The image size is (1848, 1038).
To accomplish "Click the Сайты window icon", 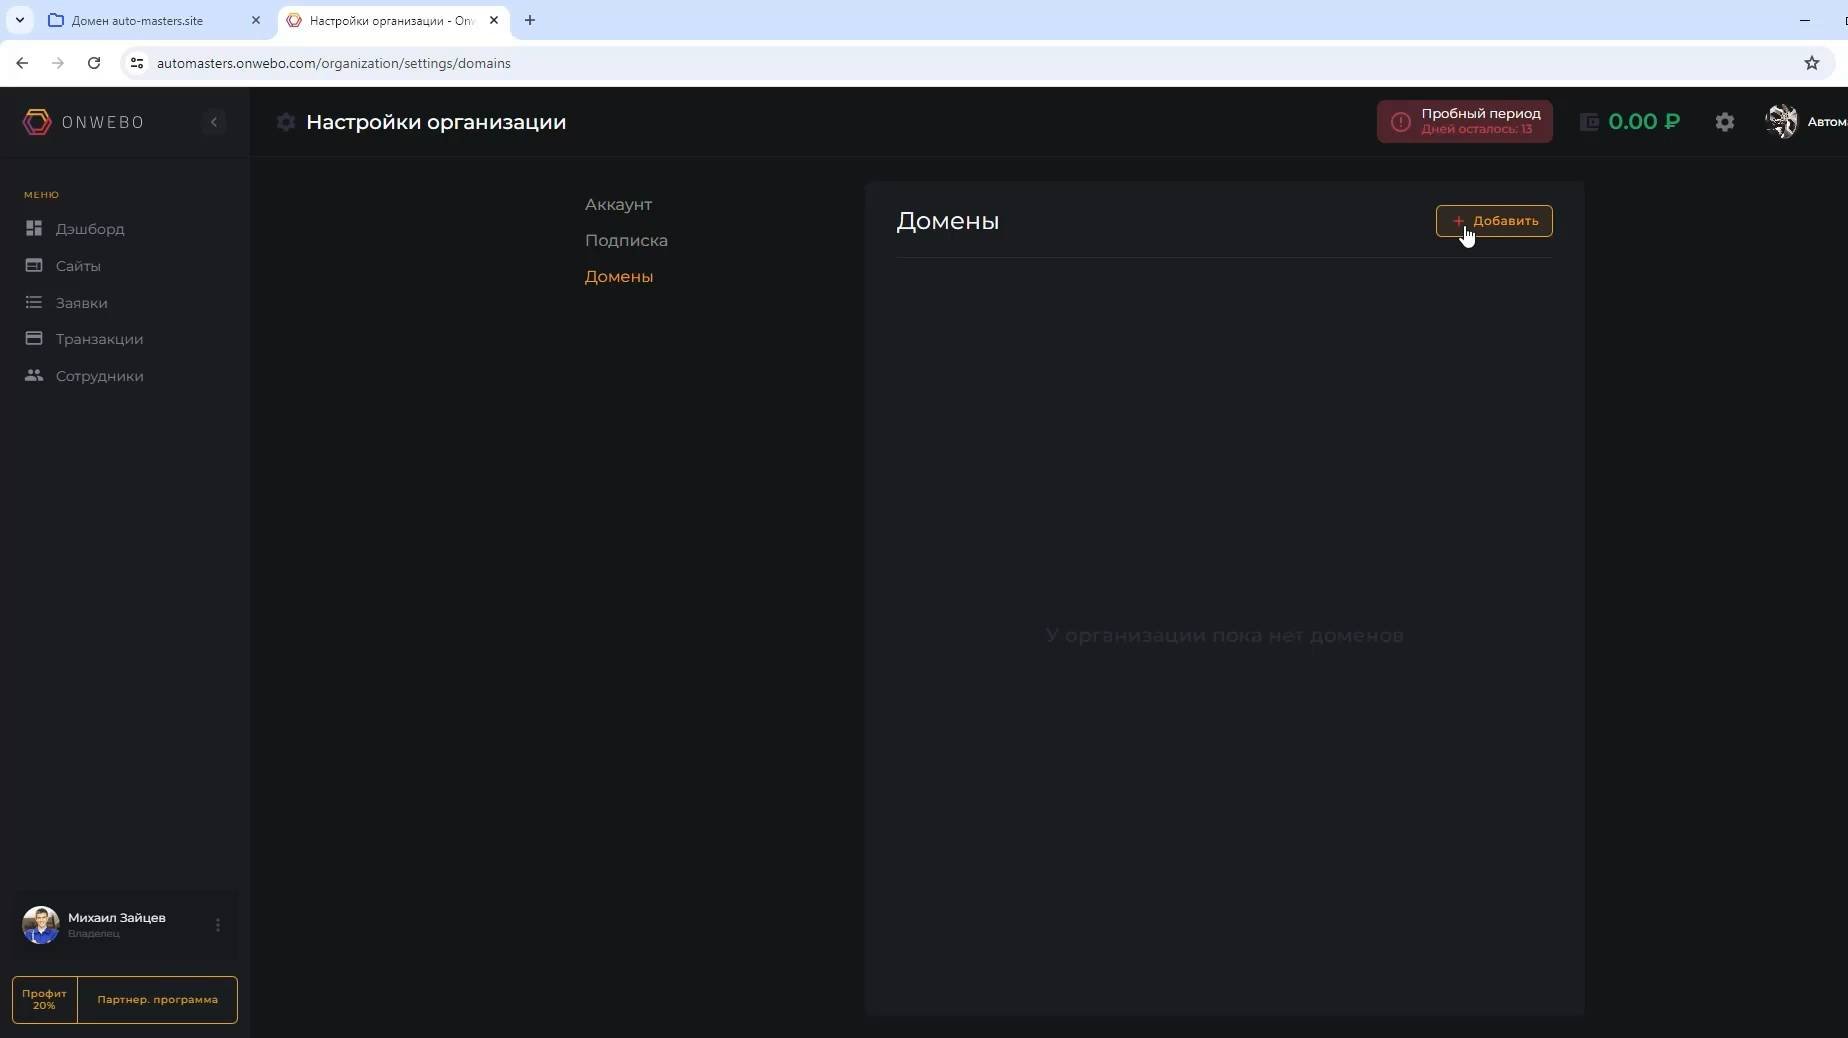I will click(x=34, y=266).
